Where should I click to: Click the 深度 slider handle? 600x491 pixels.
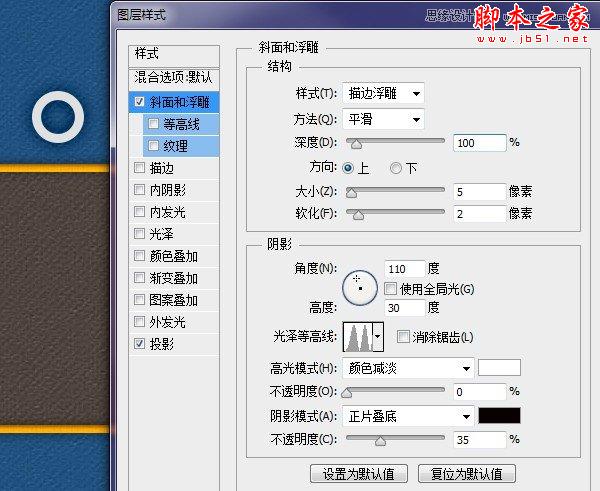click(x=356, y=144)
